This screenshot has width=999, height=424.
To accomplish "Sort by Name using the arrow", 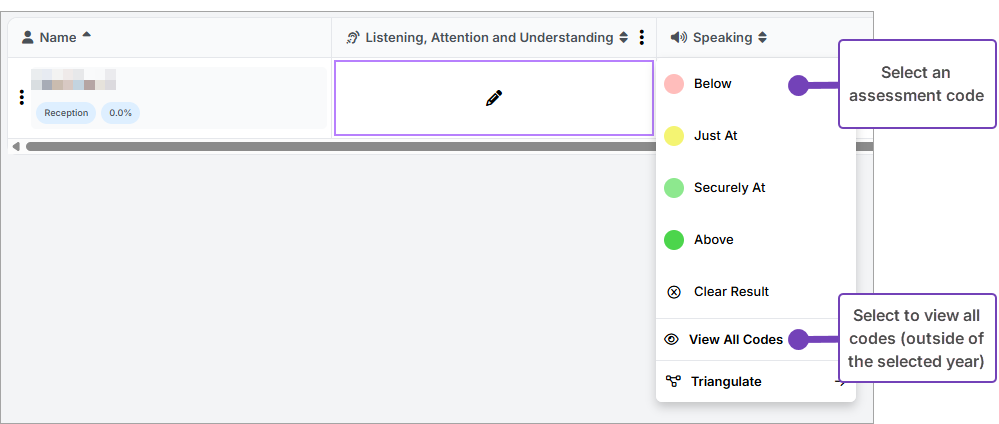I will tap(86, 36).
